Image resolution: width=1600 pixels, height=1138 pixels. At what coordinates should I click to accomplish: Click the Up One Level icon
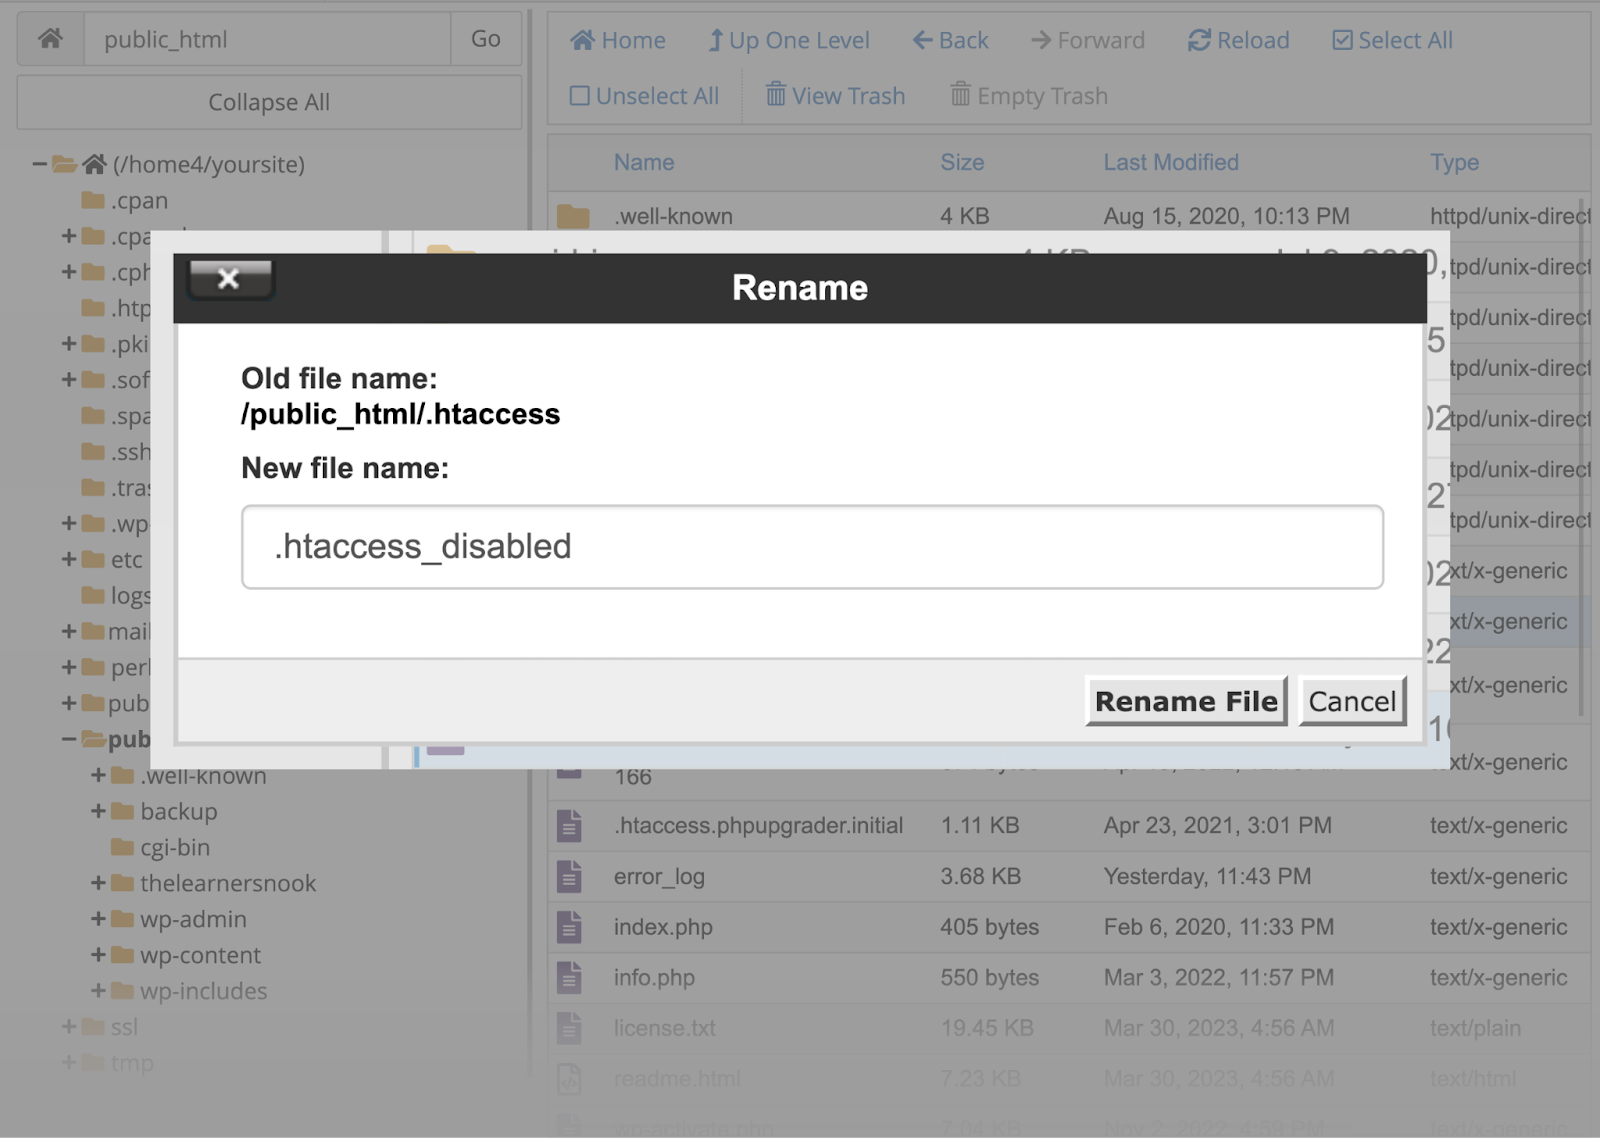tap(716, 39)
